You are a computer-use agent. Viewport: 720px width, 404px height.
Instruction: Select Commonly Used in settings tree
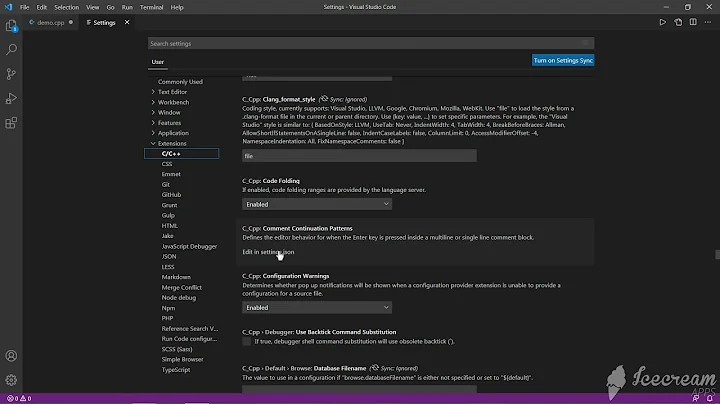[180, 81]
